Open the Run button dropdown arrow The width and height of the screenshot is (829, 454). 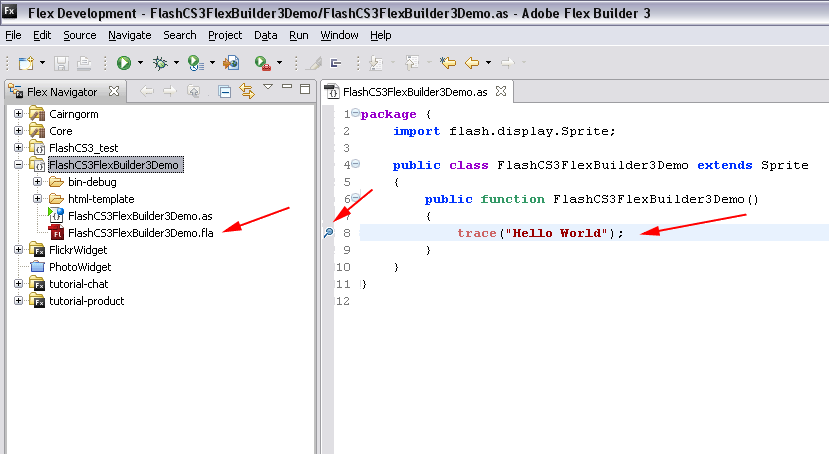[x=140, y=63]
